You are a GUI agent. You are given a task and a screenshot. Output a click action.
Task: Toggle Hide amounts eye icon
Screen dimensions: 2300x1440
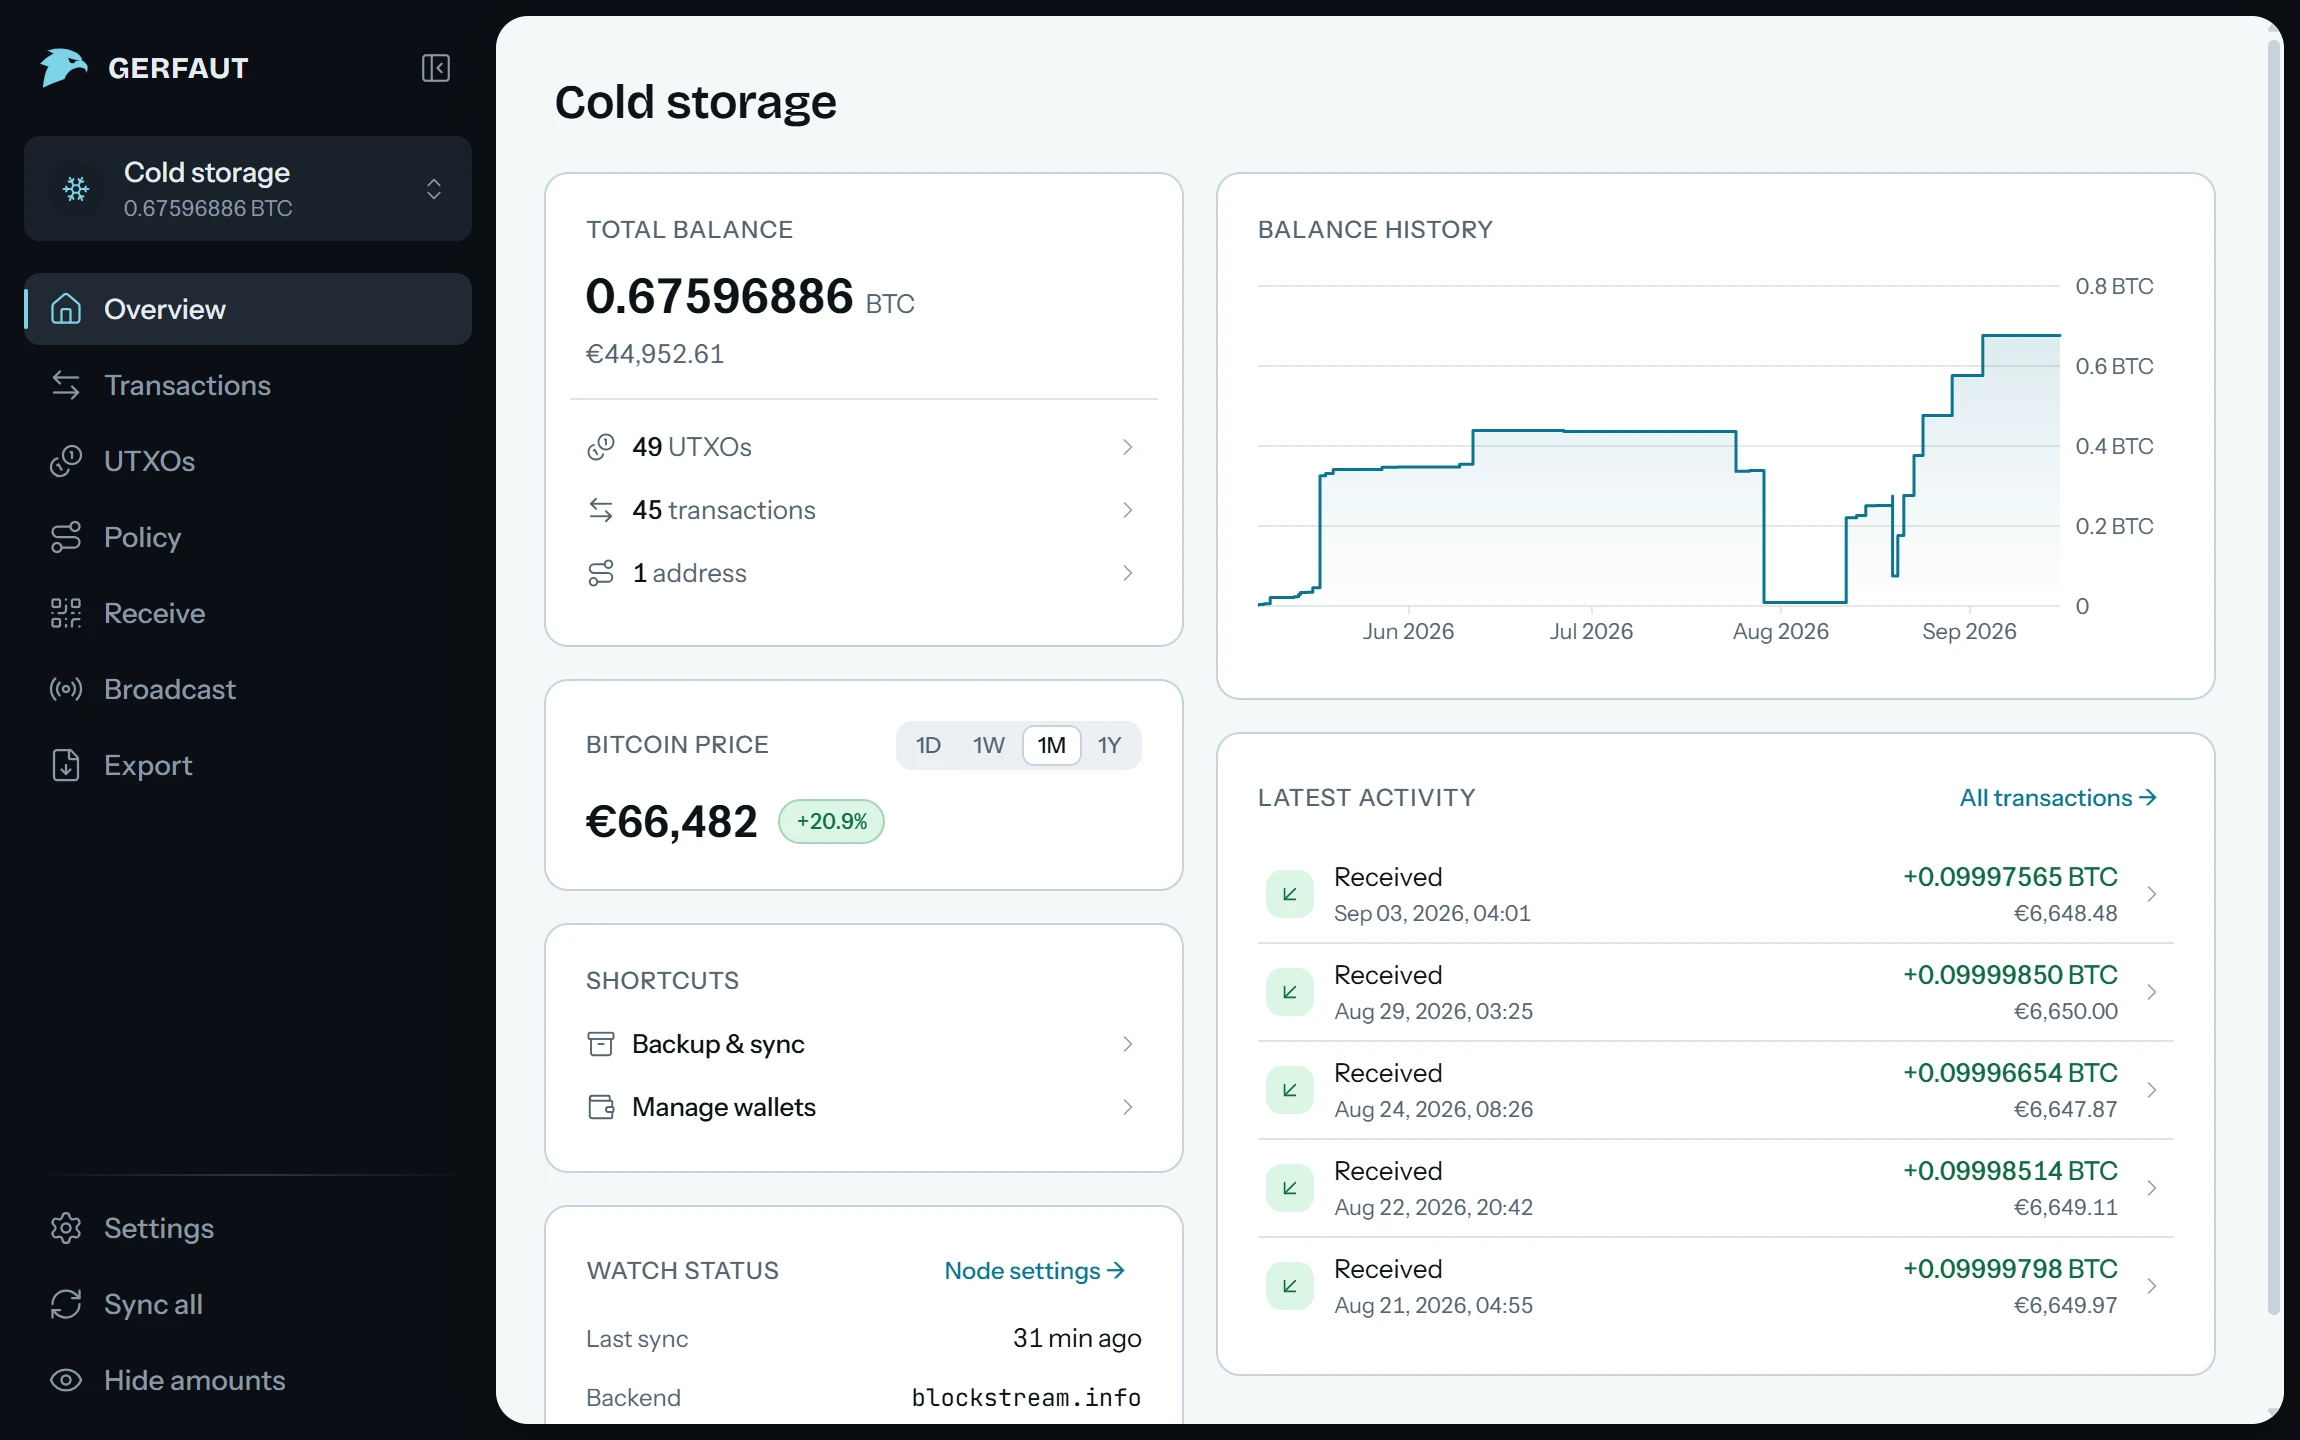[x=66, y=1380]
